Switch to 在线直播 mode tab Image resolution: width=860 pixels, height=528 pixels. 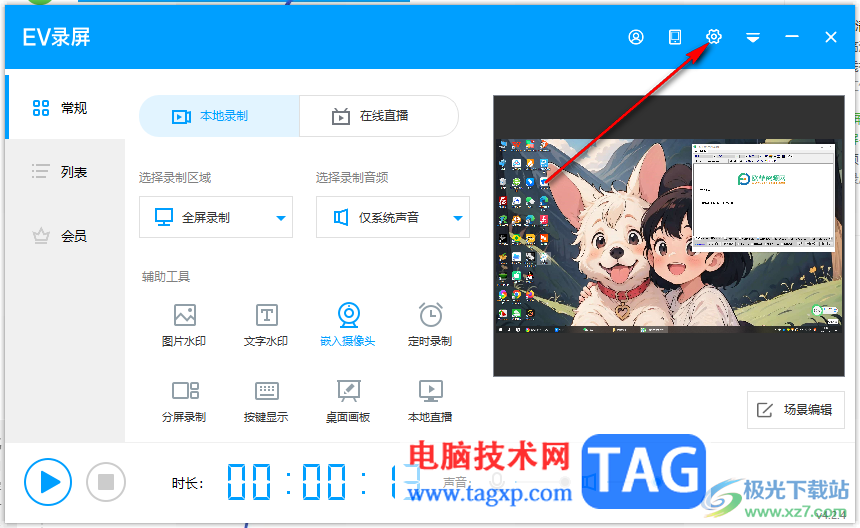coord(378,116)
